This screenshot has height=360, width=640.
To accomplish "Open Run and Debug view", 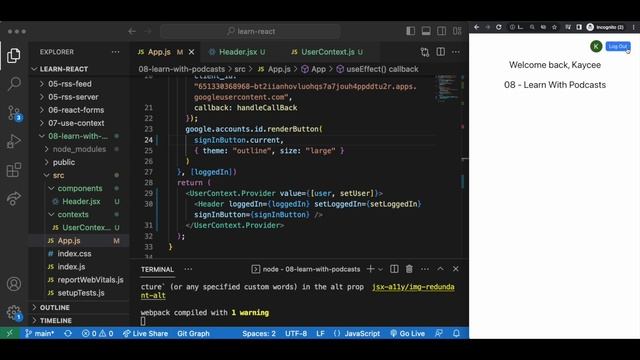I will [x=13, y=141].
